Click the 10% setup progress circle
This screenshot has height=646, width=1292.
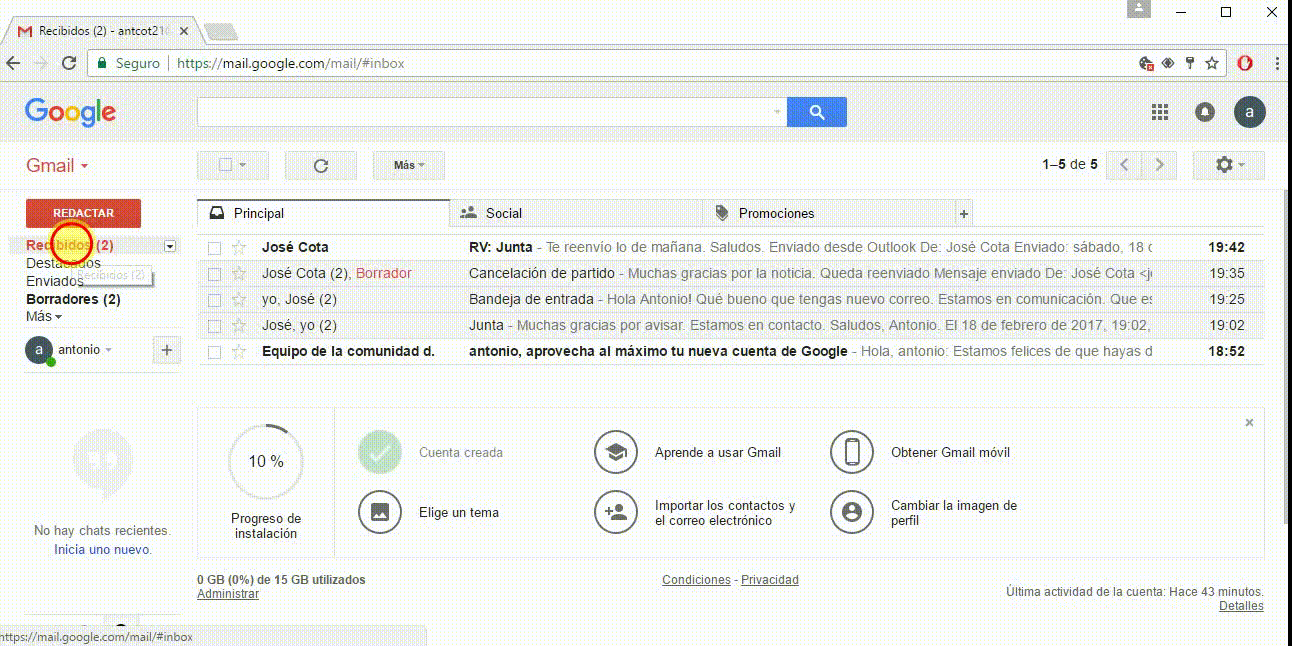pyautogui.click(x=266, y=462)
